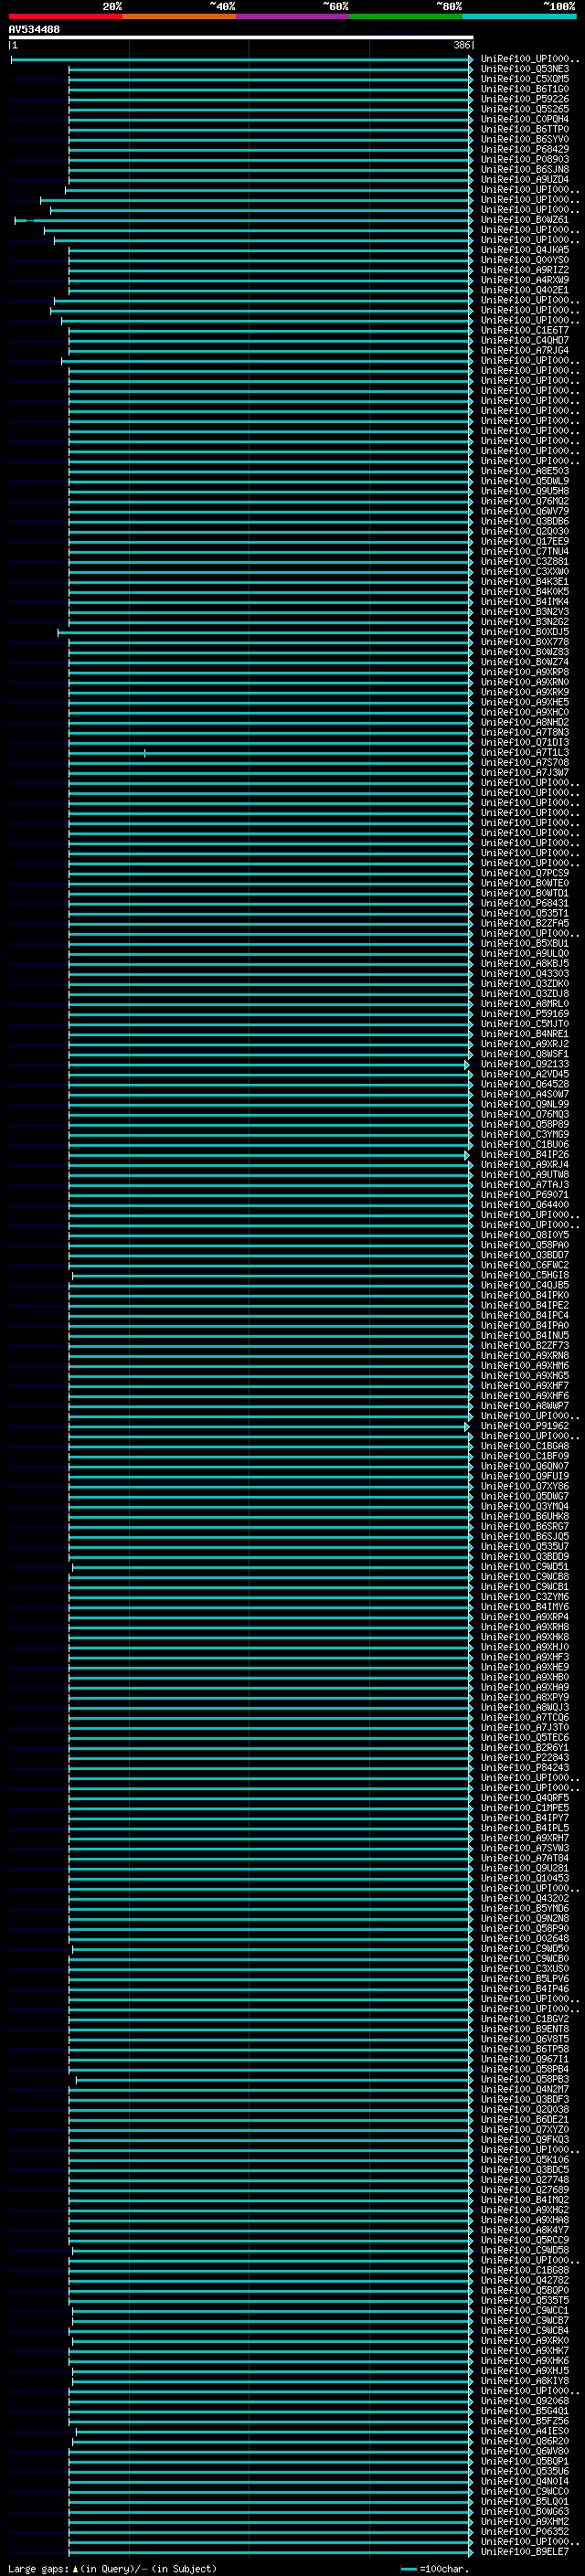The height and width of the screenshot is (2576, 585).
Task: Click hit label UniRef100_A7TAJ3
Action: [524, 1184]
